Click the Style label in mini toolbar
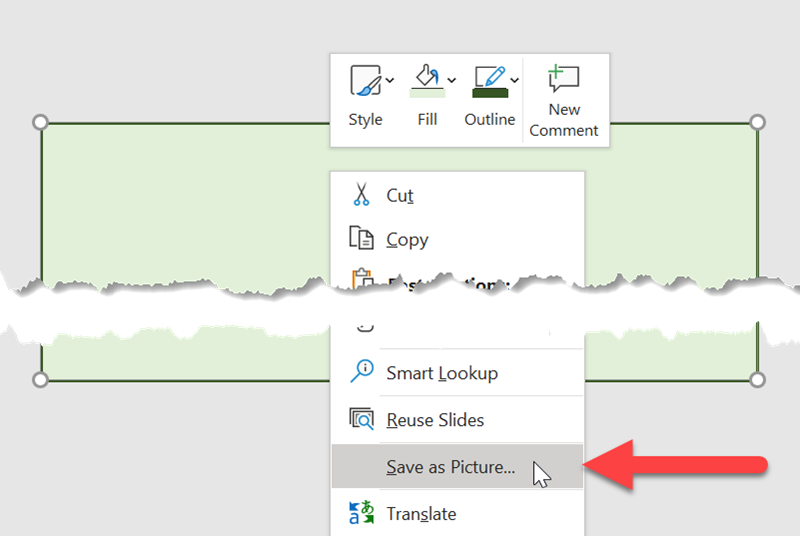This screenshot has width=800, height=536. click(x=365, y=119)
